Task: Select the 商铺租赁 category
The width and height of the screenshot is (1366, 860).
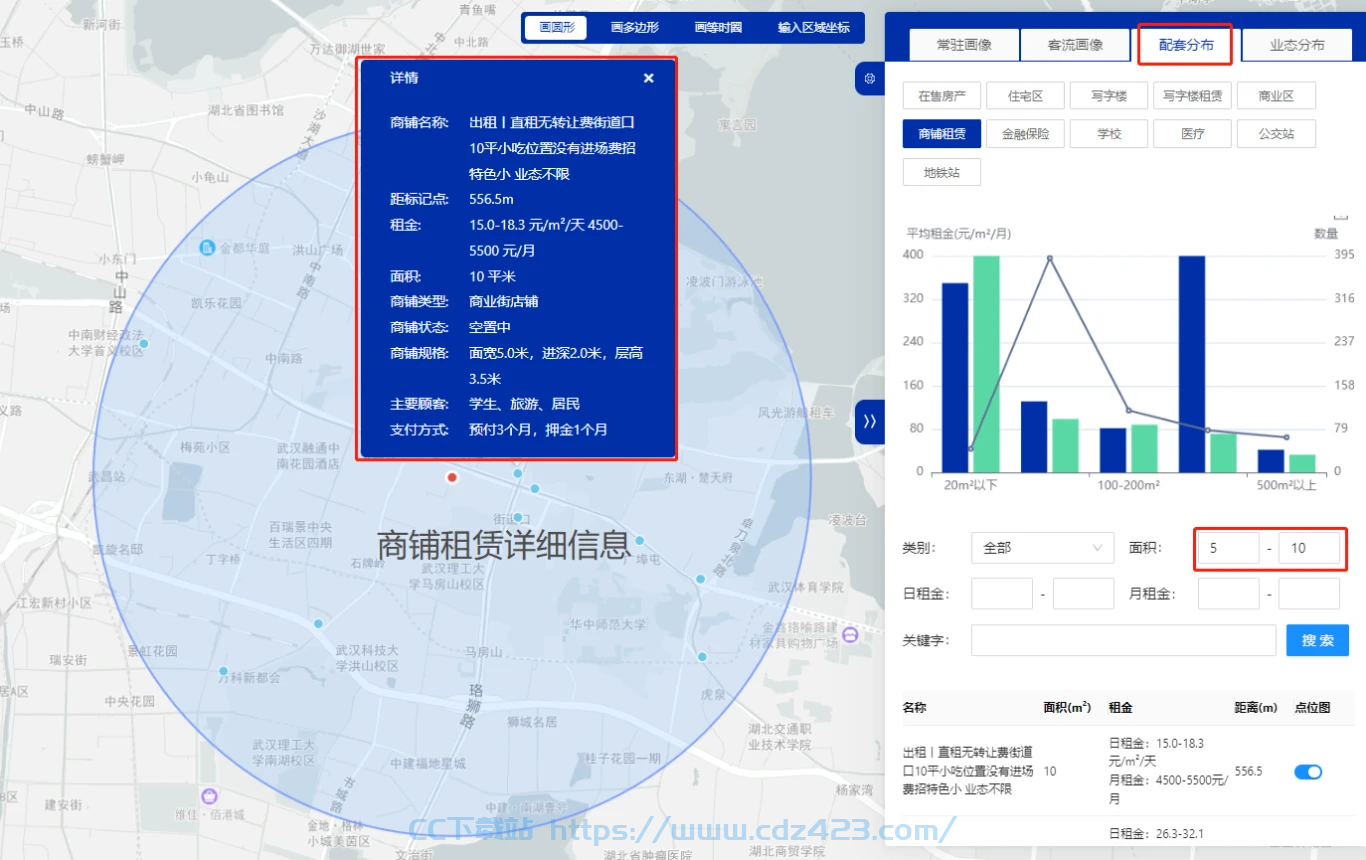Action: coord(942,133)
